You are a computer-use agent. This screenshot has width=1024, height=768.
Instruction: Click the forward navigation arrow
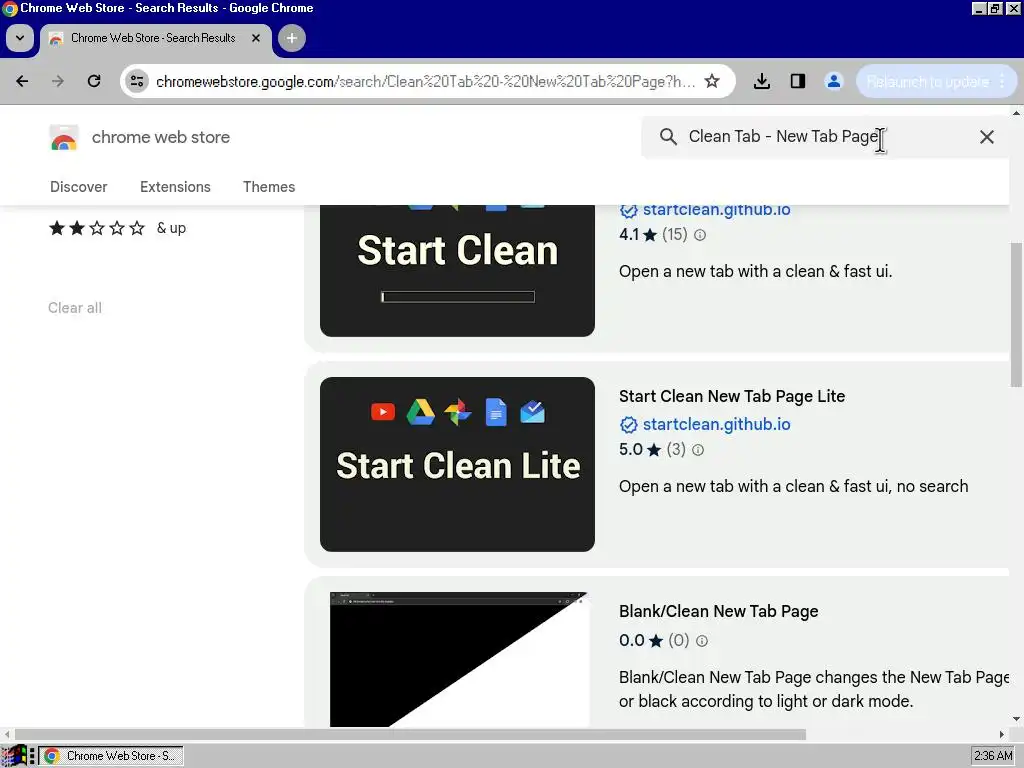click(x=57, y=81)
